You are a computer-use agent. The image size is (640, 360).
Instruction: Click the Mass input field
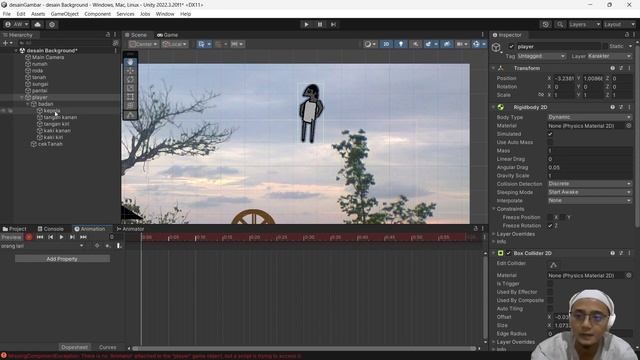coord(589,151)
